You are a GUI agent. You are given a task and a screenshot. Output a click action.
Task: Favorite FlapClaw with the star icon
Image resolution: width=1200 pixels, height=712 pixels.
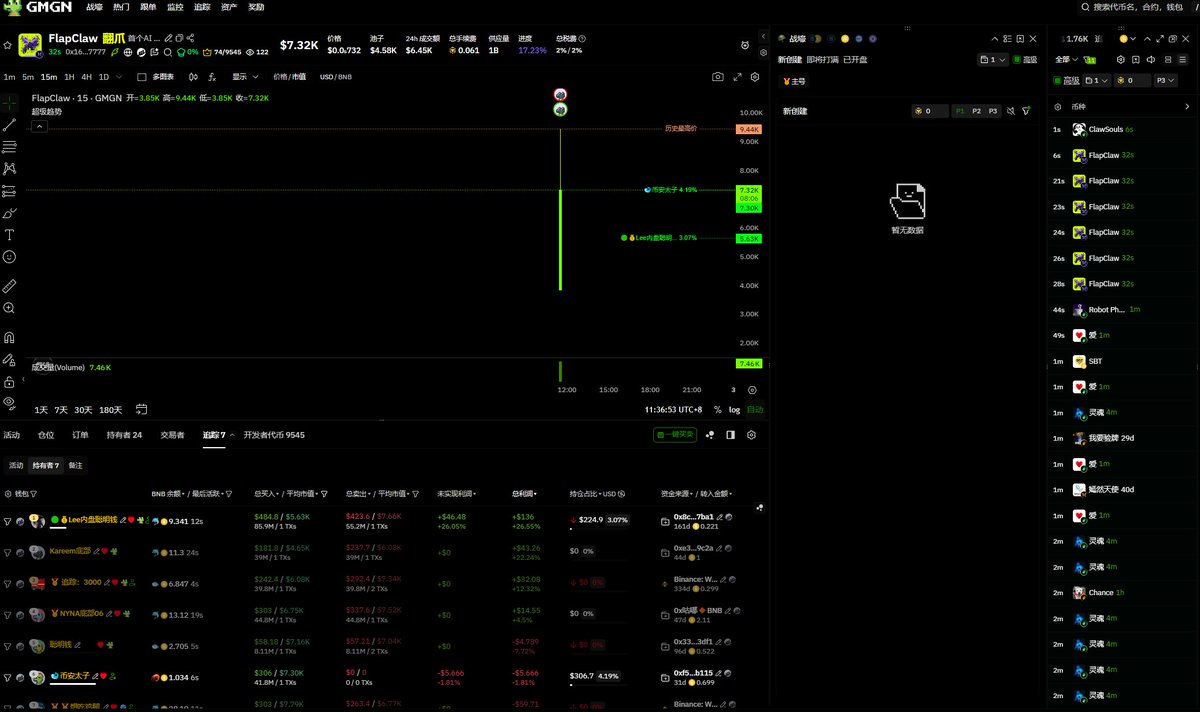[8, 46]
